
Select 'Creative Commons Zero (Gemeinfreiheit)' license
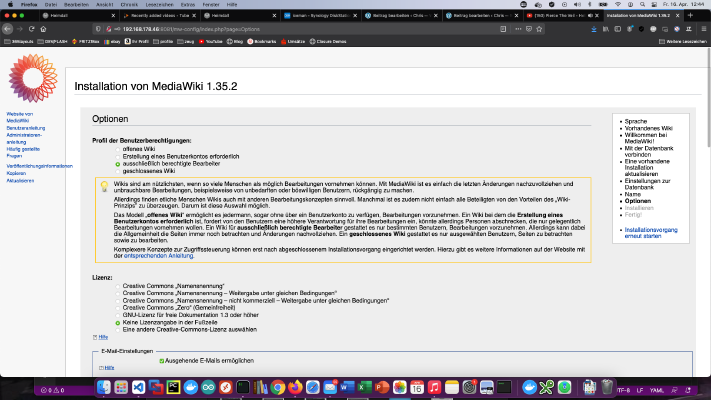118,308
